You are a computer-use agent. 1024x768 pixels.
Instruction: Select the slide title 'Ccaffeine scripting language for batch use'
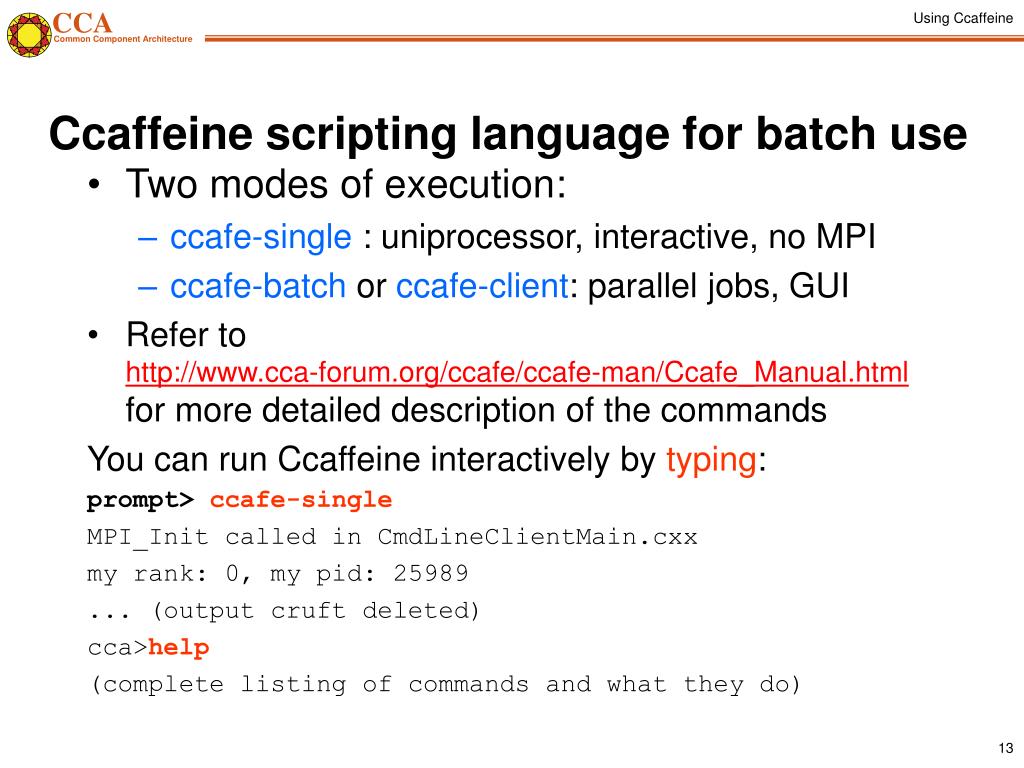(508, 134)
